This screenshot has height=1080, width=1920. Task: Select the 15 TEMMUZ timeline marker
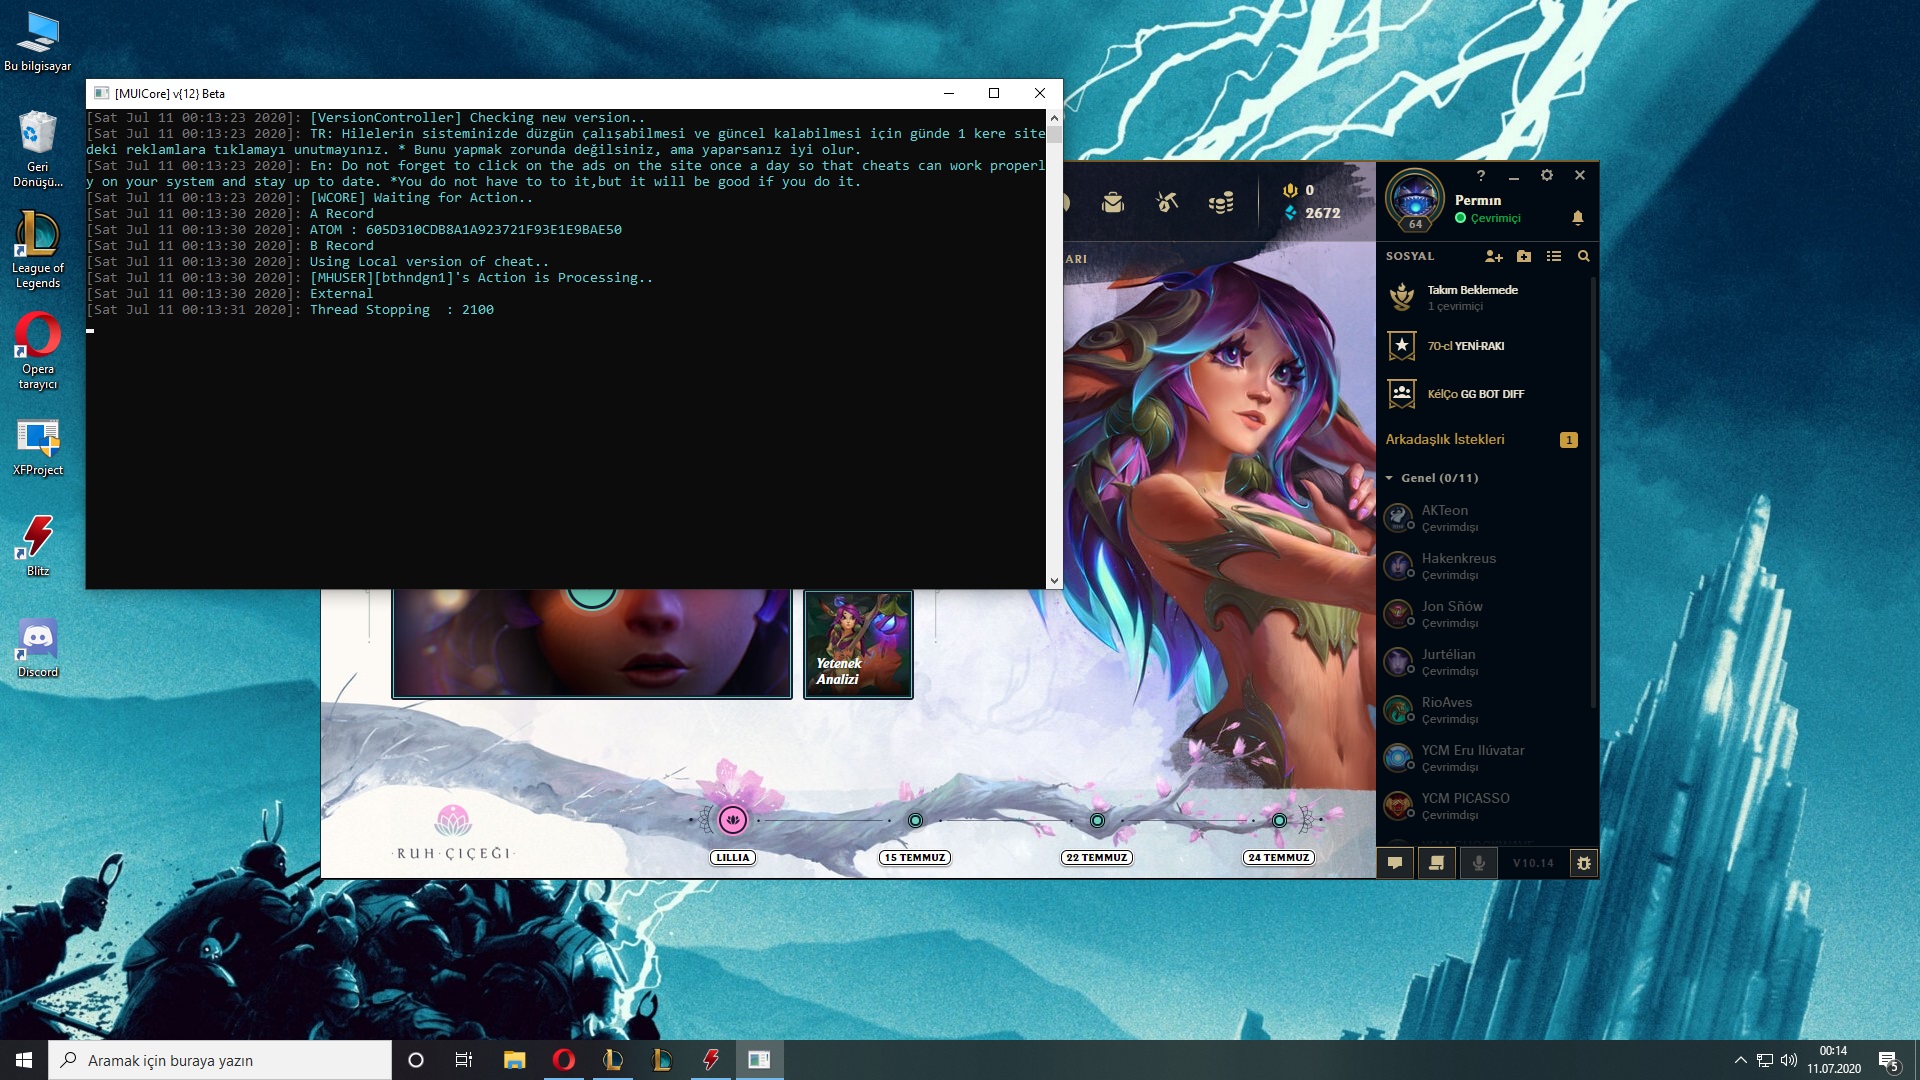(915, 821)
